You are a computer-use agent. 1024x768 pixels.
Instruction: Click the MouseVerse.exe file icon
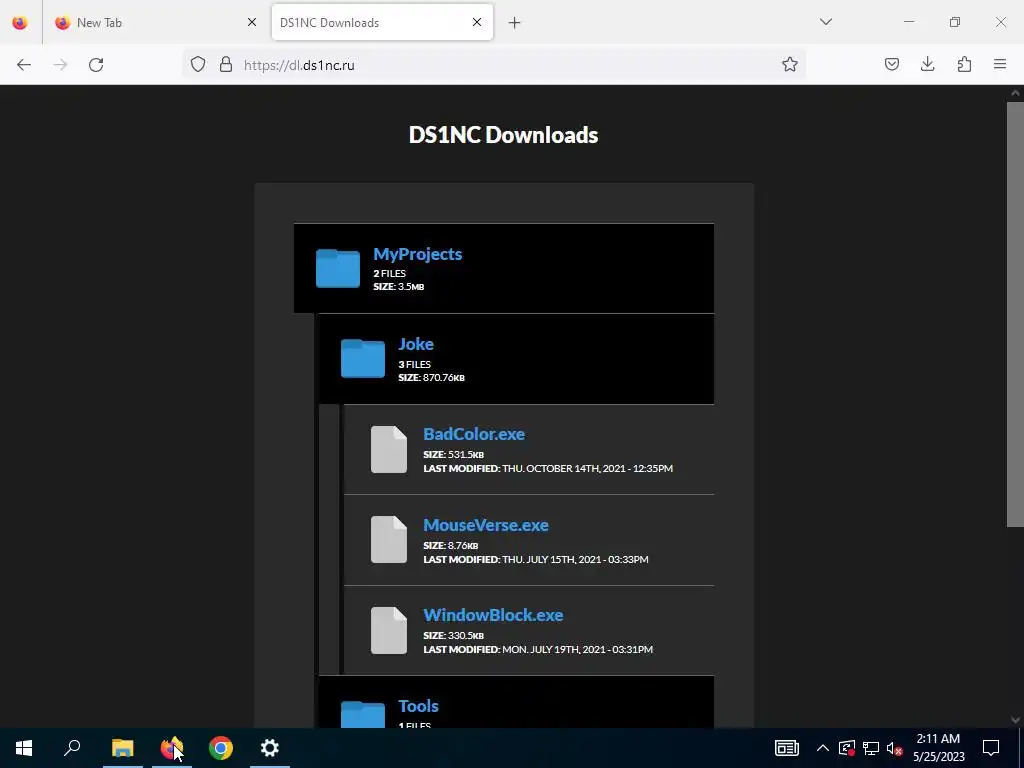389,539
